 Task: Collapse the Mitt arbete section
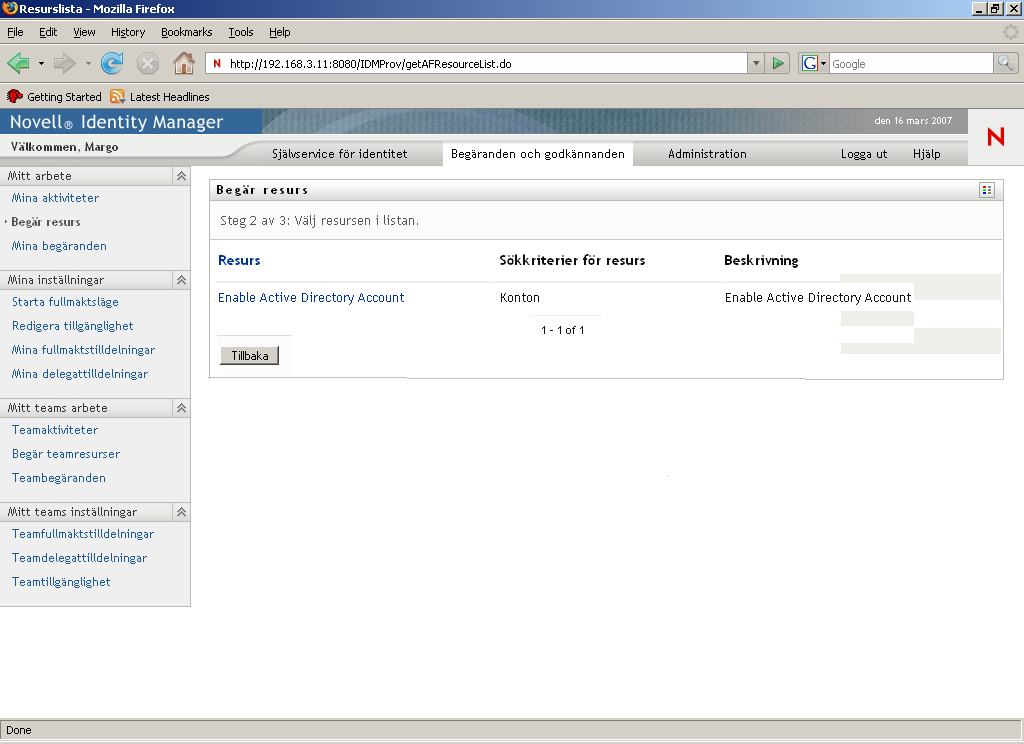pos(182,176)
